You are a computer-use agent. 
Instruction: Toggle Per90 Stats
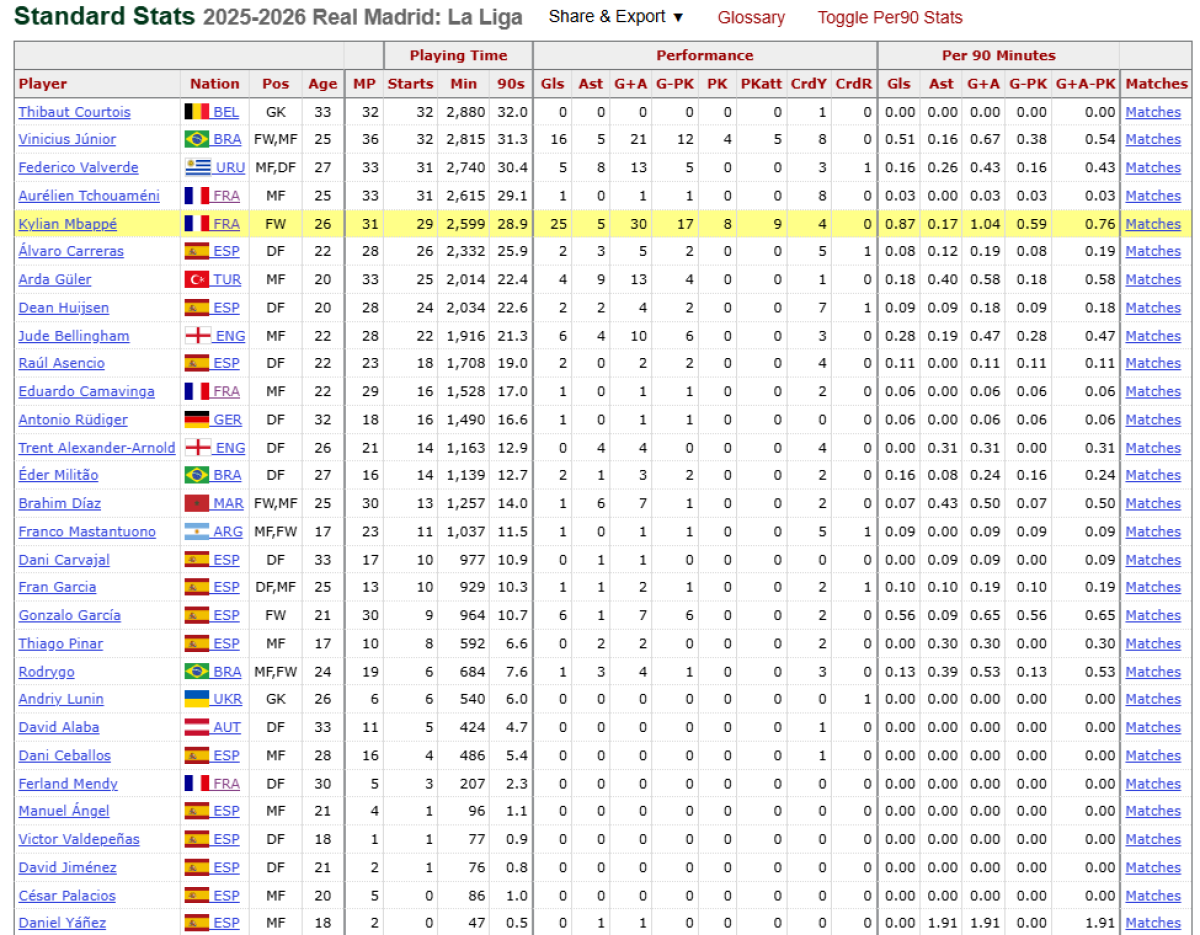click(890, 17)
